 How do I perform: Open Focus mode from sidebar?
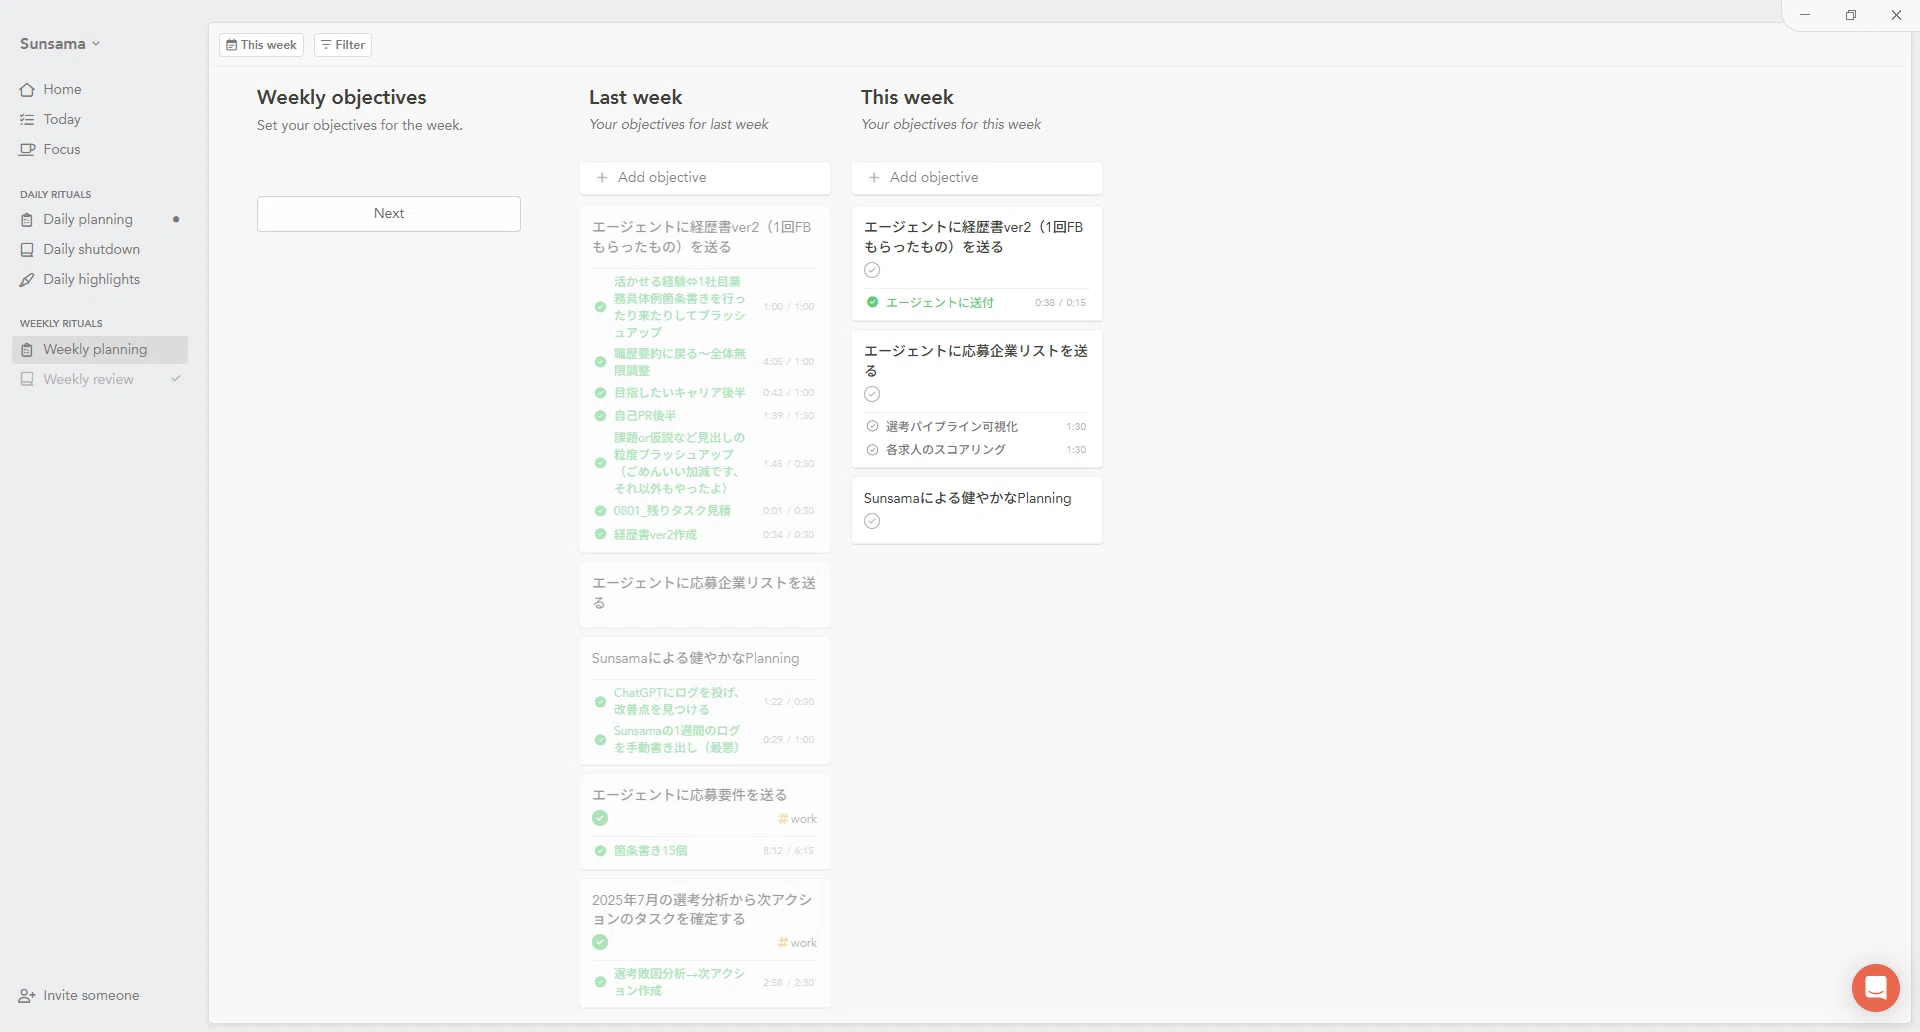click(x=62, y=149)
